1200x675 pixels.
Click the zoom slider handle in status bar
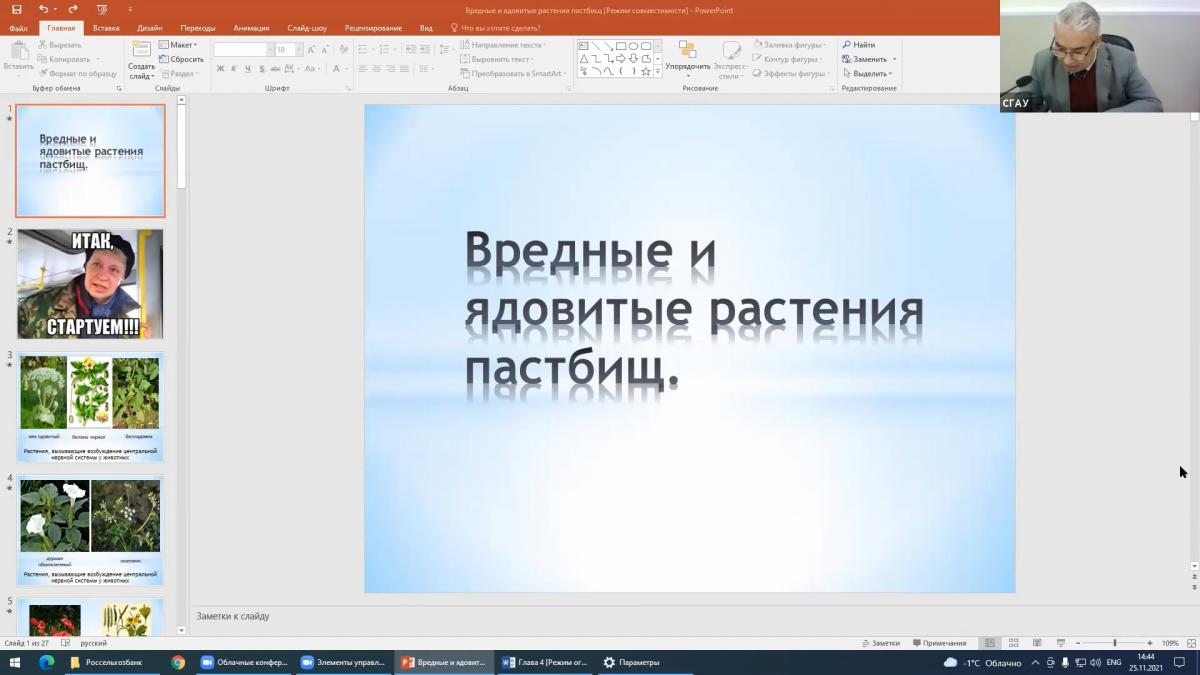pyautogui.click(x=1115, y=643)
